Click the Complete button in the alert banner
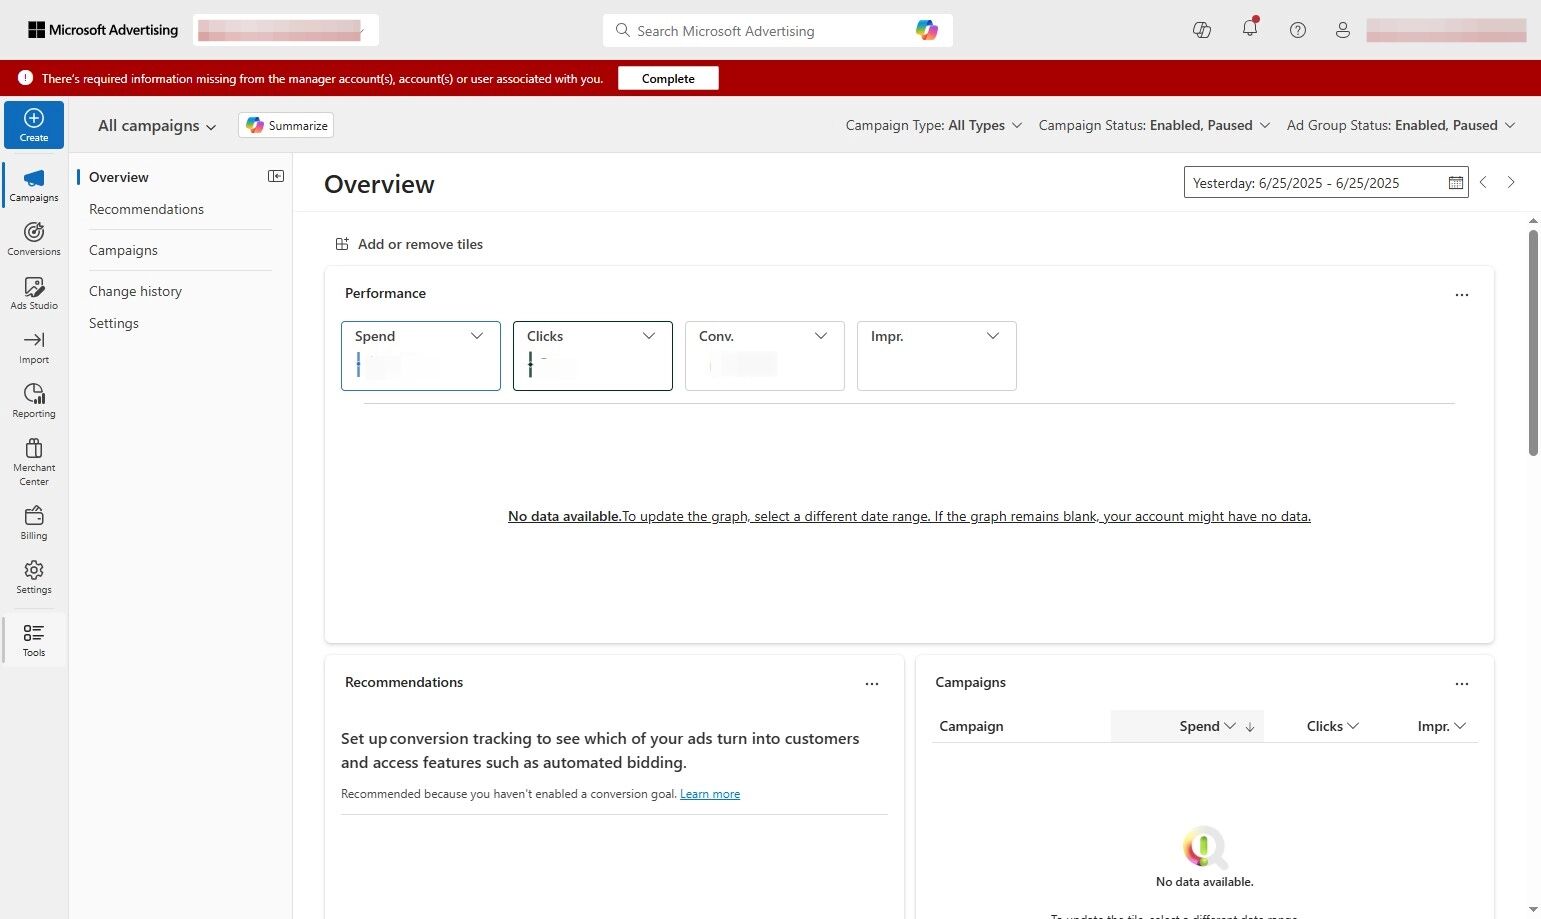Viewport: 1541px width, 919px height. click(667, 78)
